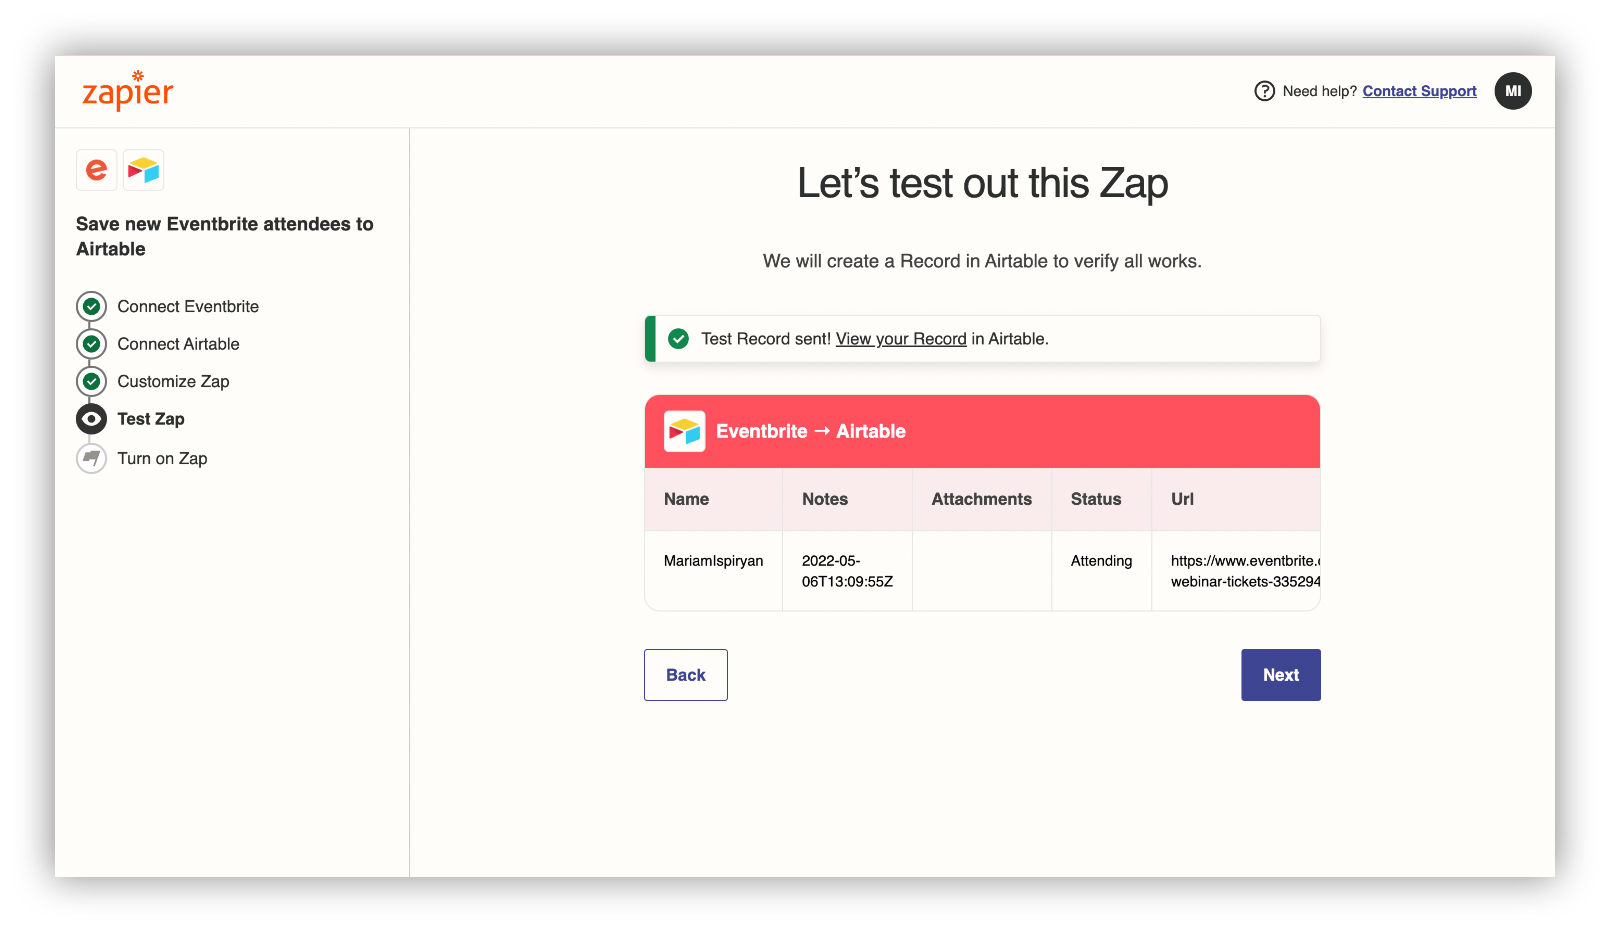Click 'Save new Eventbrite attendees to Airtable' title
The height and width of the screenshot is (932, 1610).
click(225, 236)
